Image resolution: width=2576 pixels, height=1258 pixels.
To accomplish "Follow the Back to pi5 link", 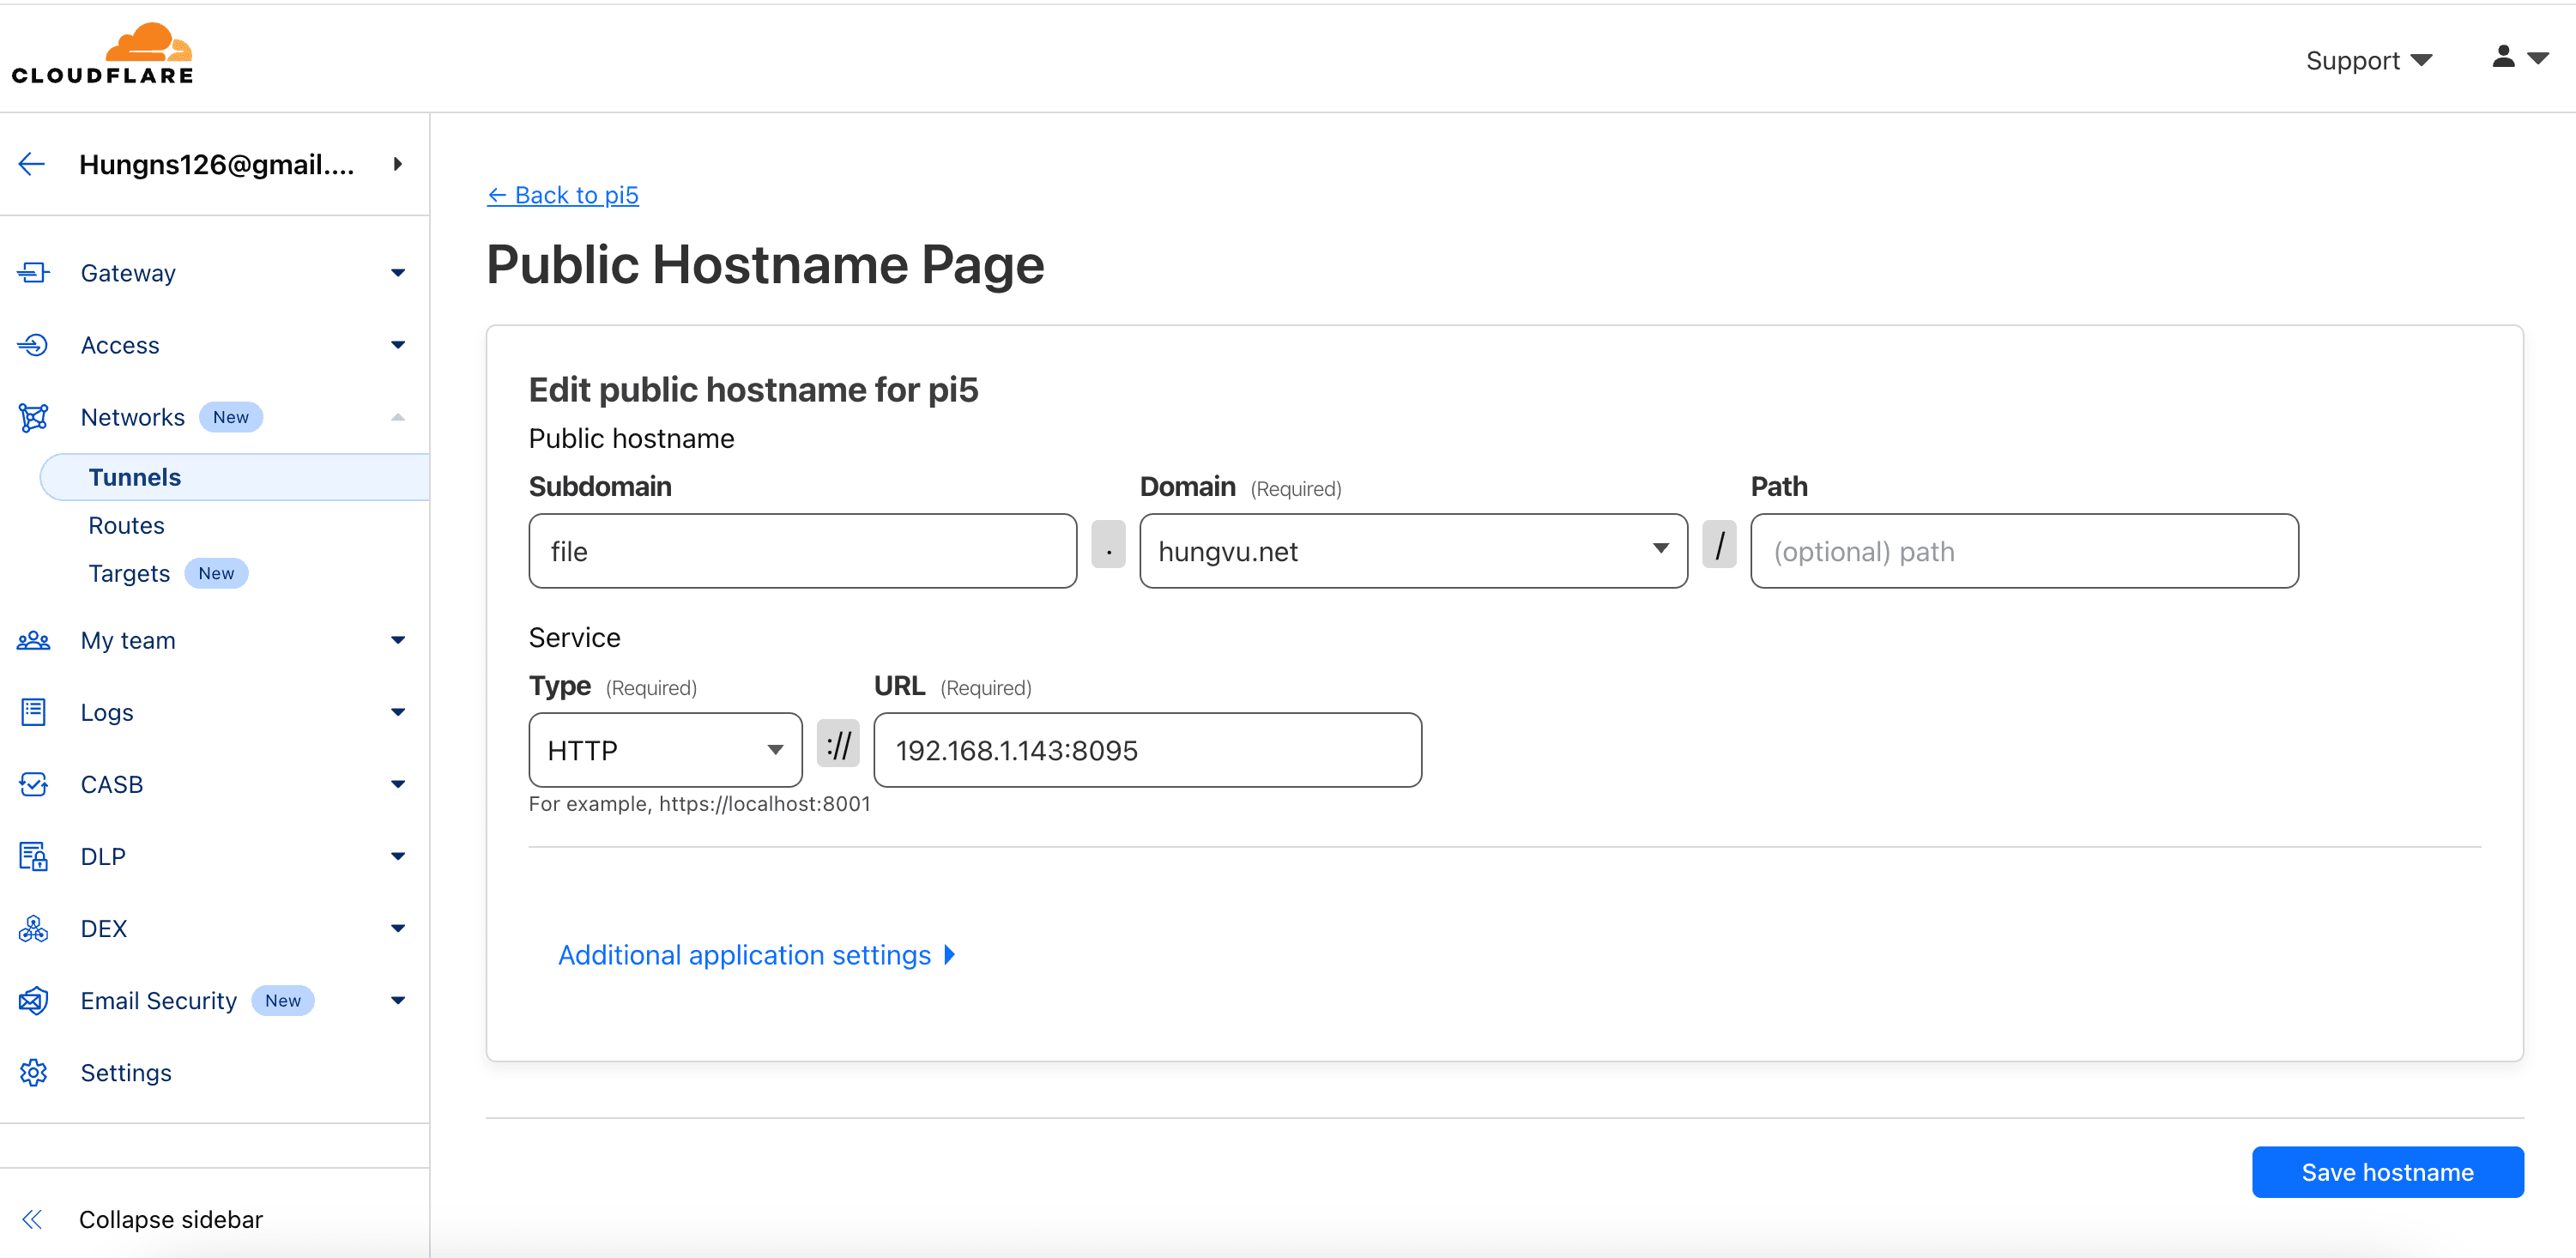I will tap(562, 195).
